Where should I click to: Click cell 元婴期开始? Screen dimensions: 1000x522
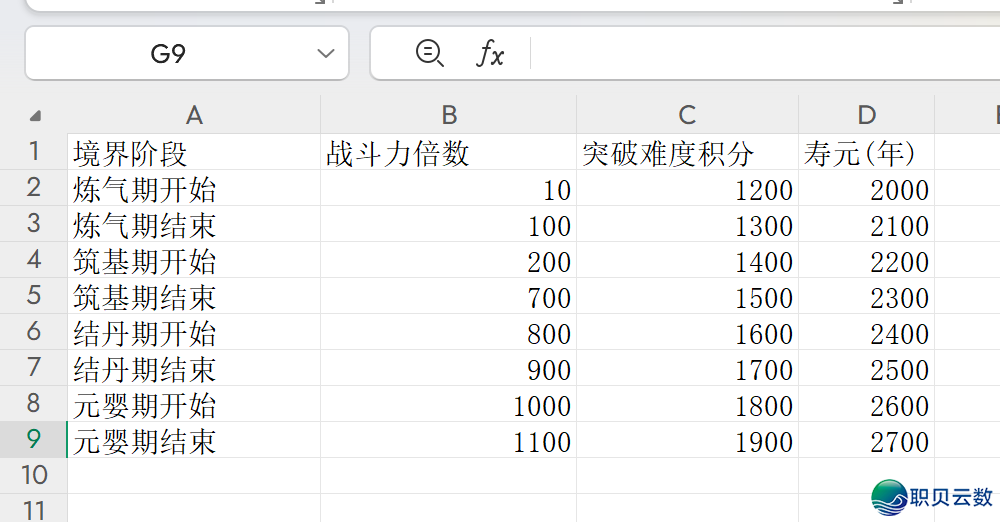click(194, 403)
